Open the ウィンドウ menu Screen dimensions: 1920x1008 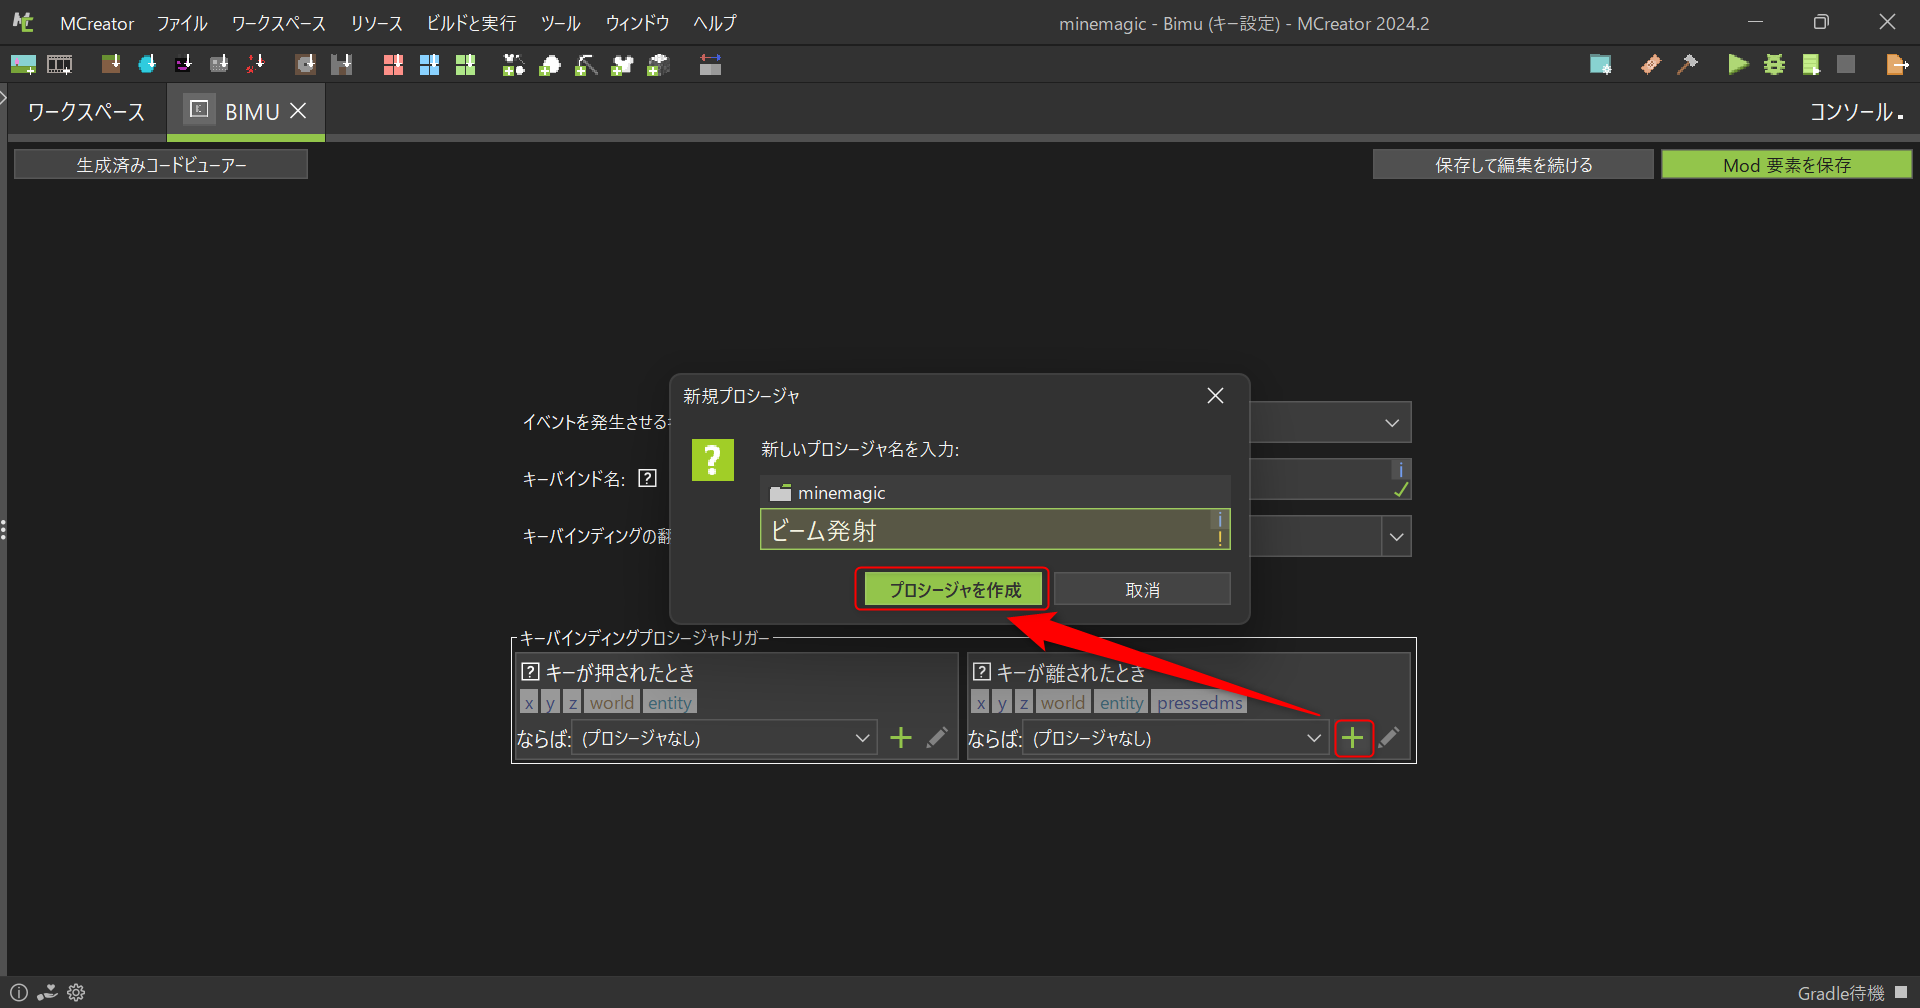638,23
